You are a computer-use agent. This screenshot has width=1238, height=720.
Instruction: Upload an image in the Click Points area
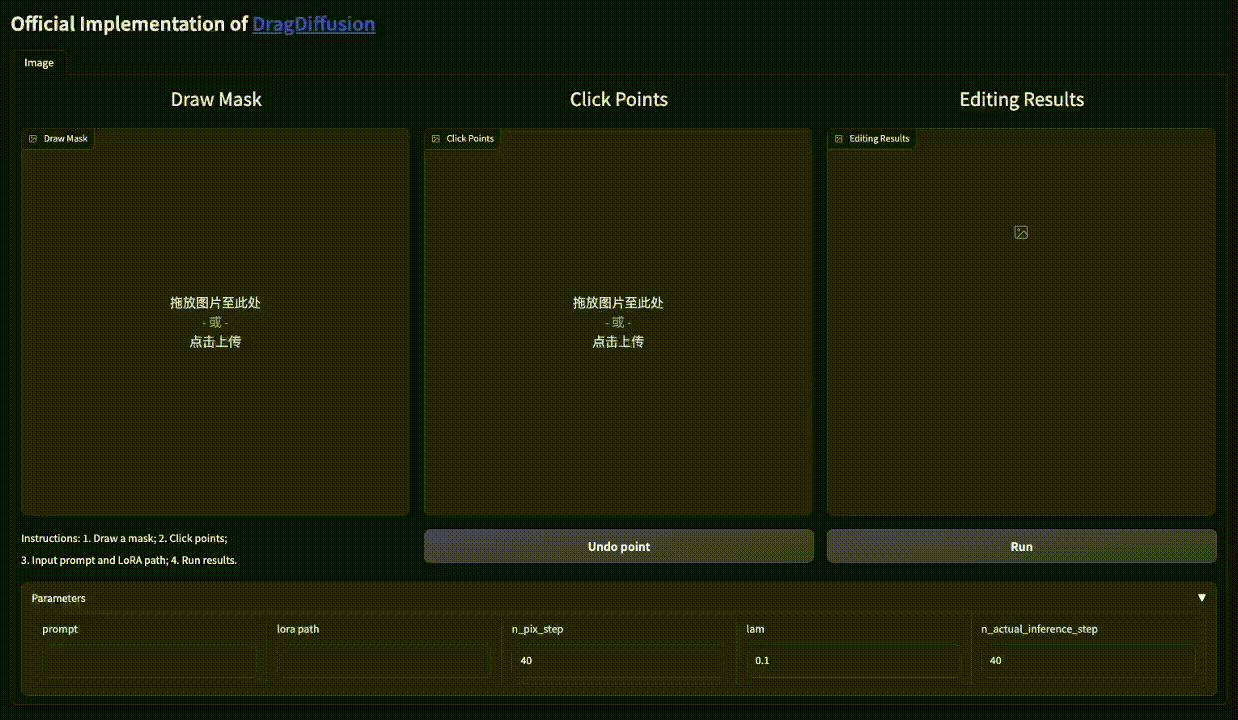[618, 322]
